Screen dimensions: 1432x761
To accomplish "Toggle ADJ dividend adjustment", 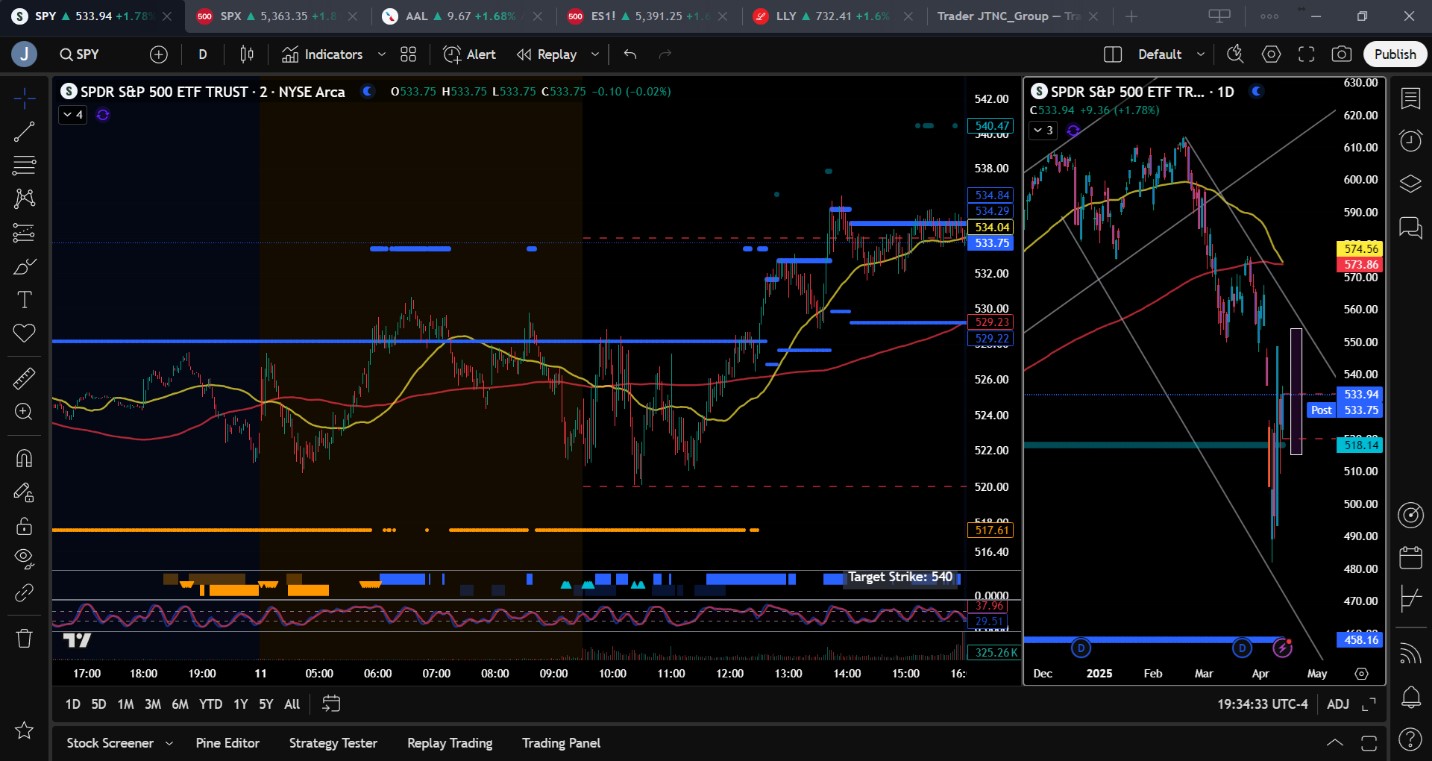I will pos(1338,704).
